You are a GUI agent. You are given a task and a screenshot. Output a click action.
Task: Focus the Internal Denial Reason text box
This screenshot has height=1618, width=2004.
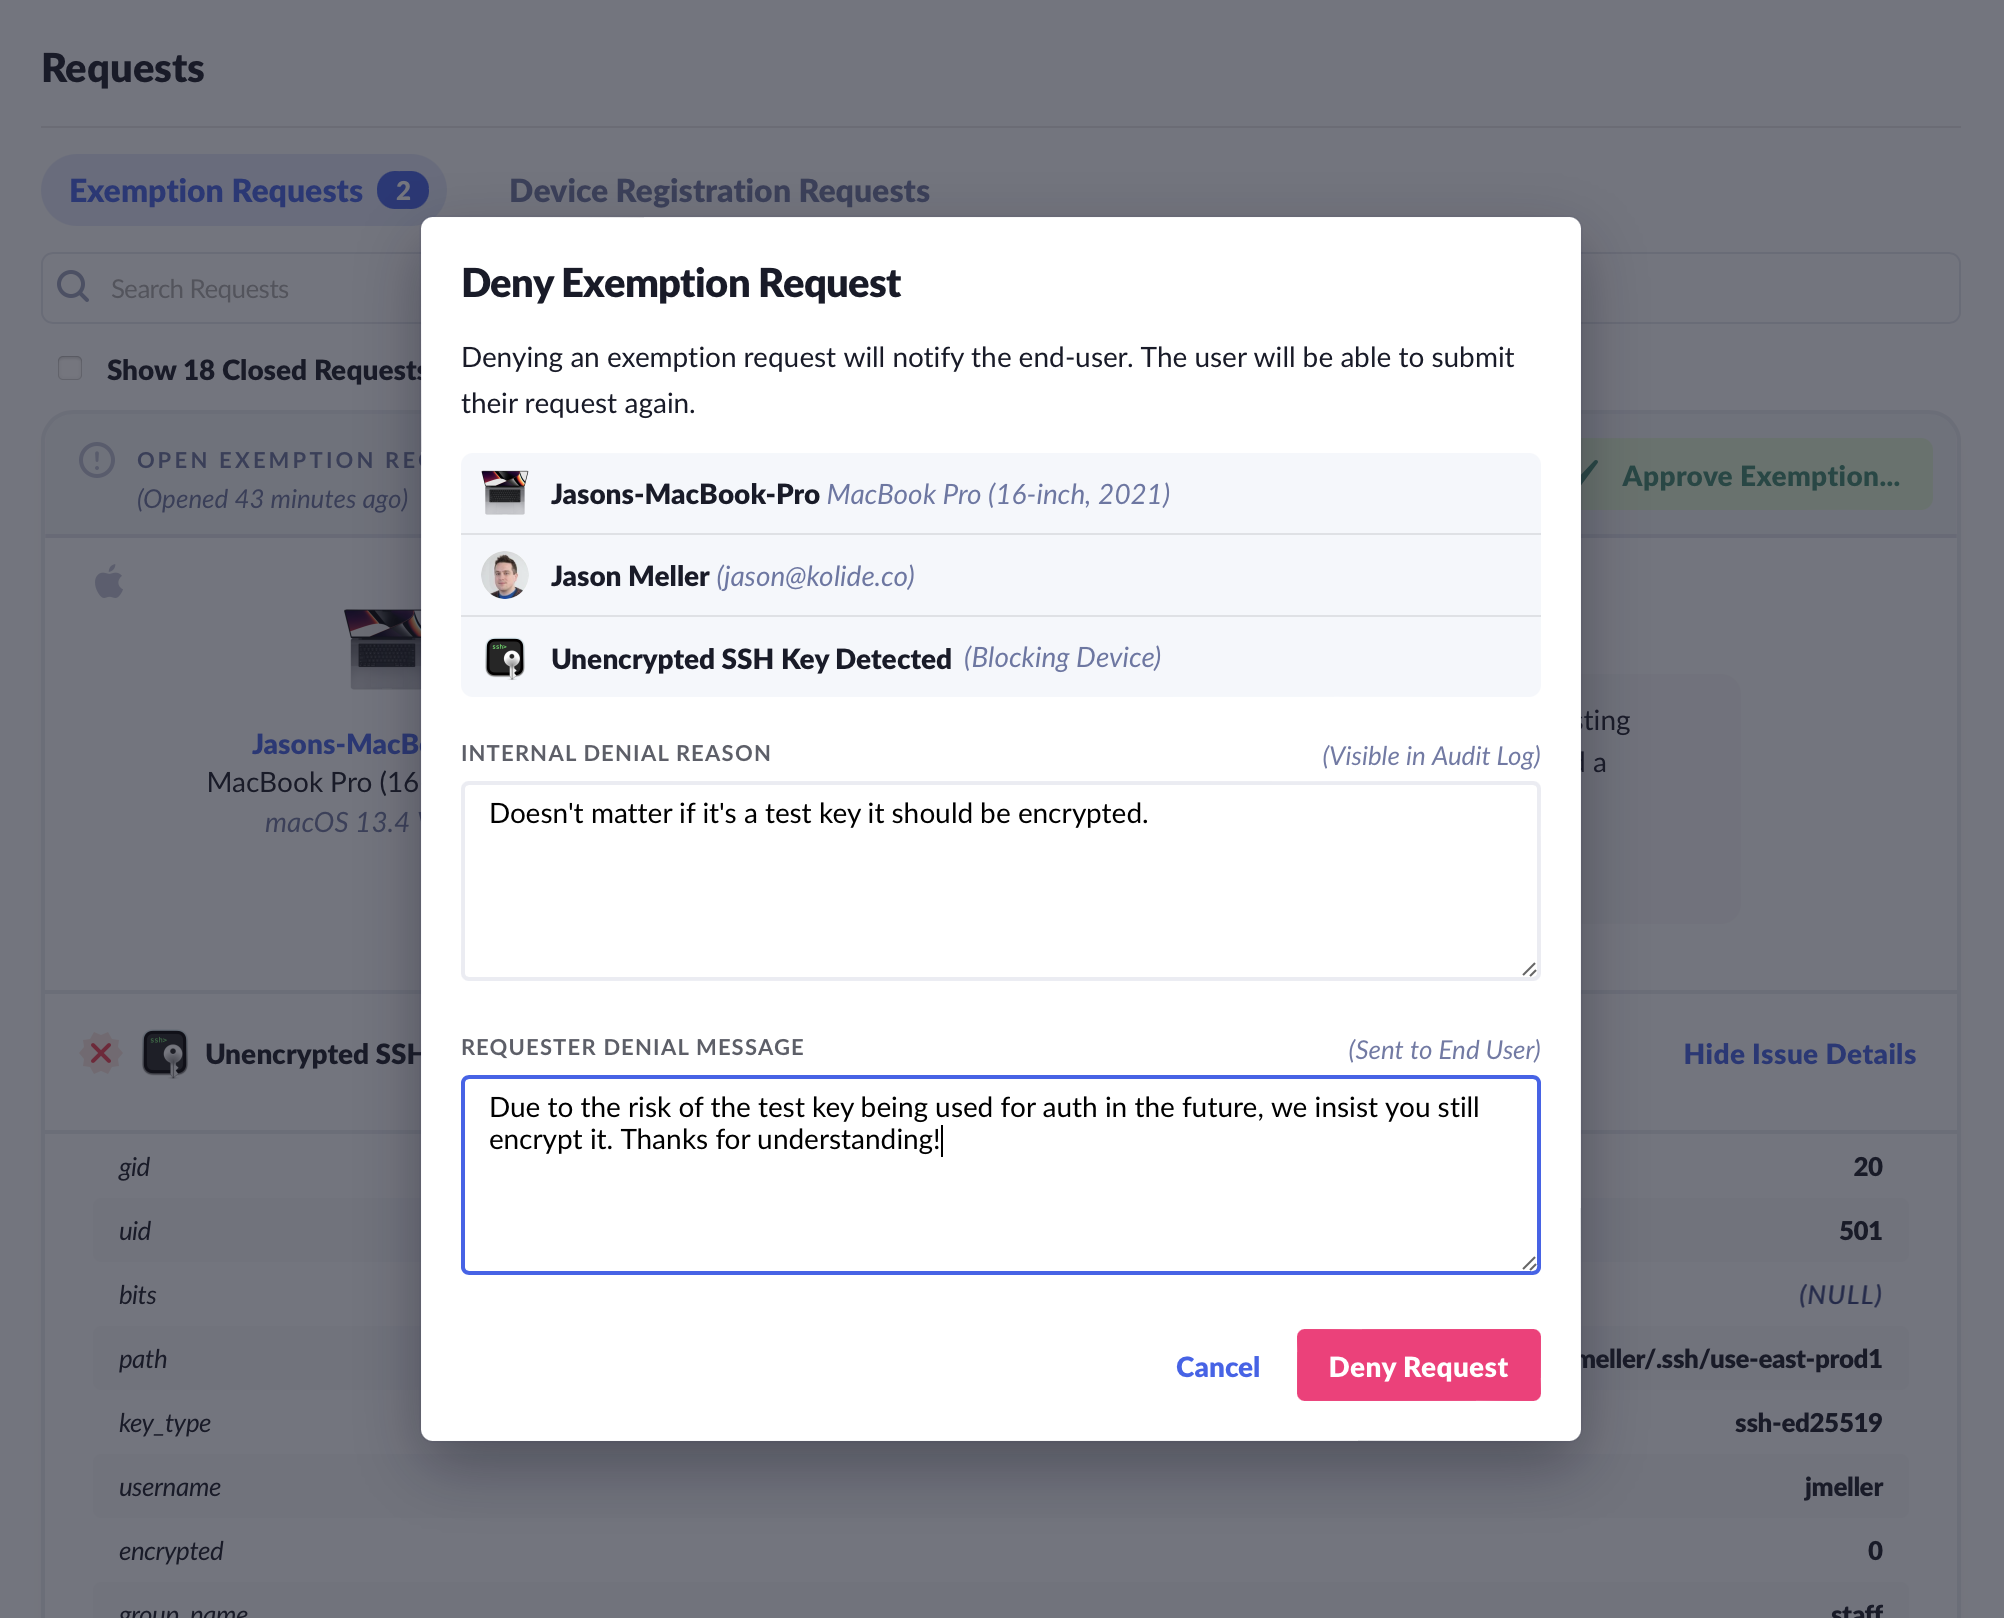click(x=1000, y=880)
